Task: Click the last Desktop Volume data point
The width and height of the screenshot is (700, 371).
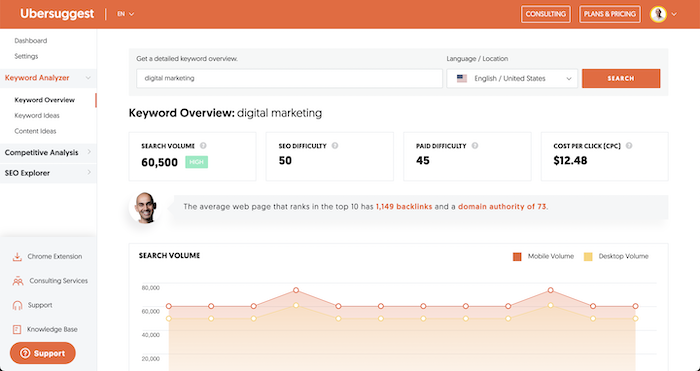Action: 635,318
